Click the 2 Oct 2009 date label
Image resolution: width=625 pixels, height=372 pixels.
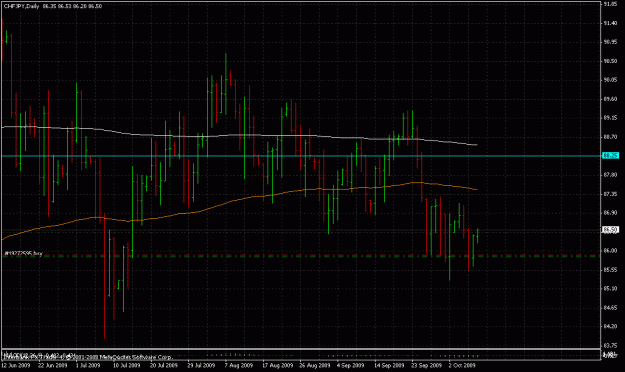(x=462, y=365)
